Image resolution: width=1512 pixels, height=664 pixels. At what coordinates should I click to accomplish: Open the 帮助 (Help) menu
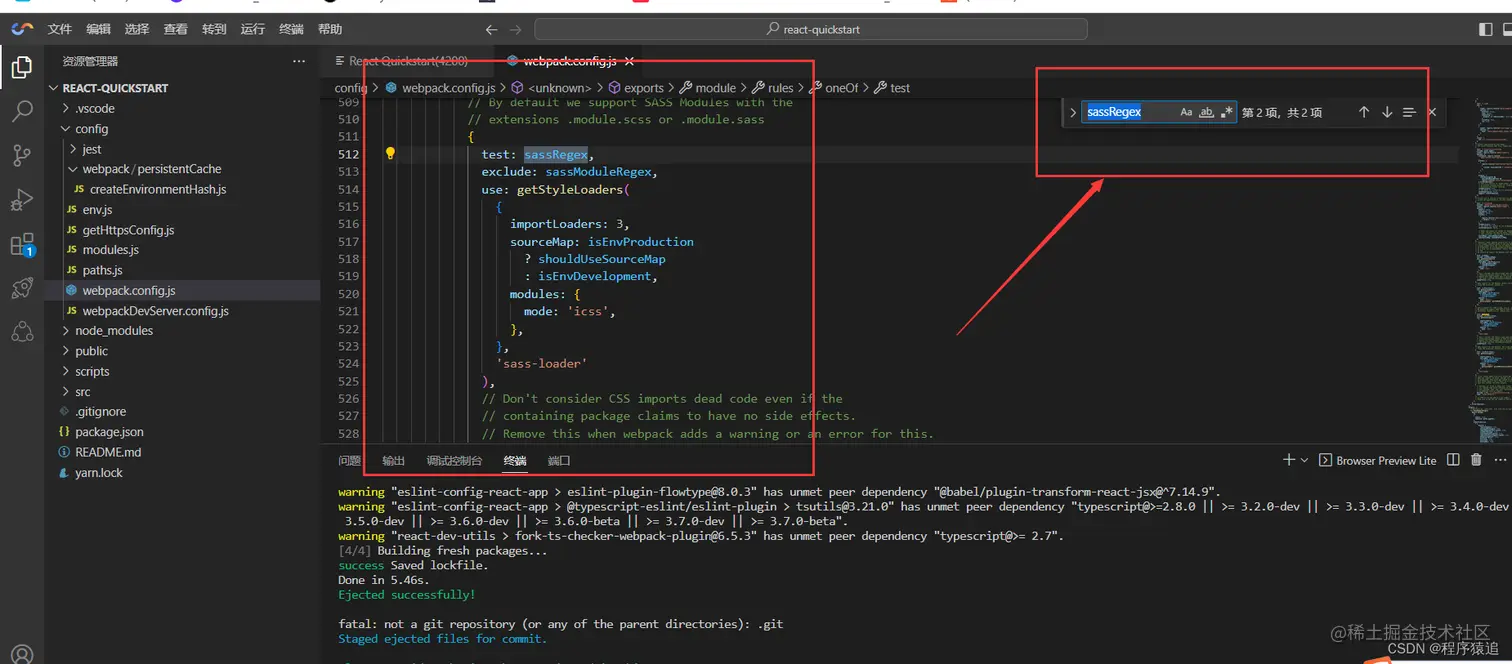coord(330,30)
